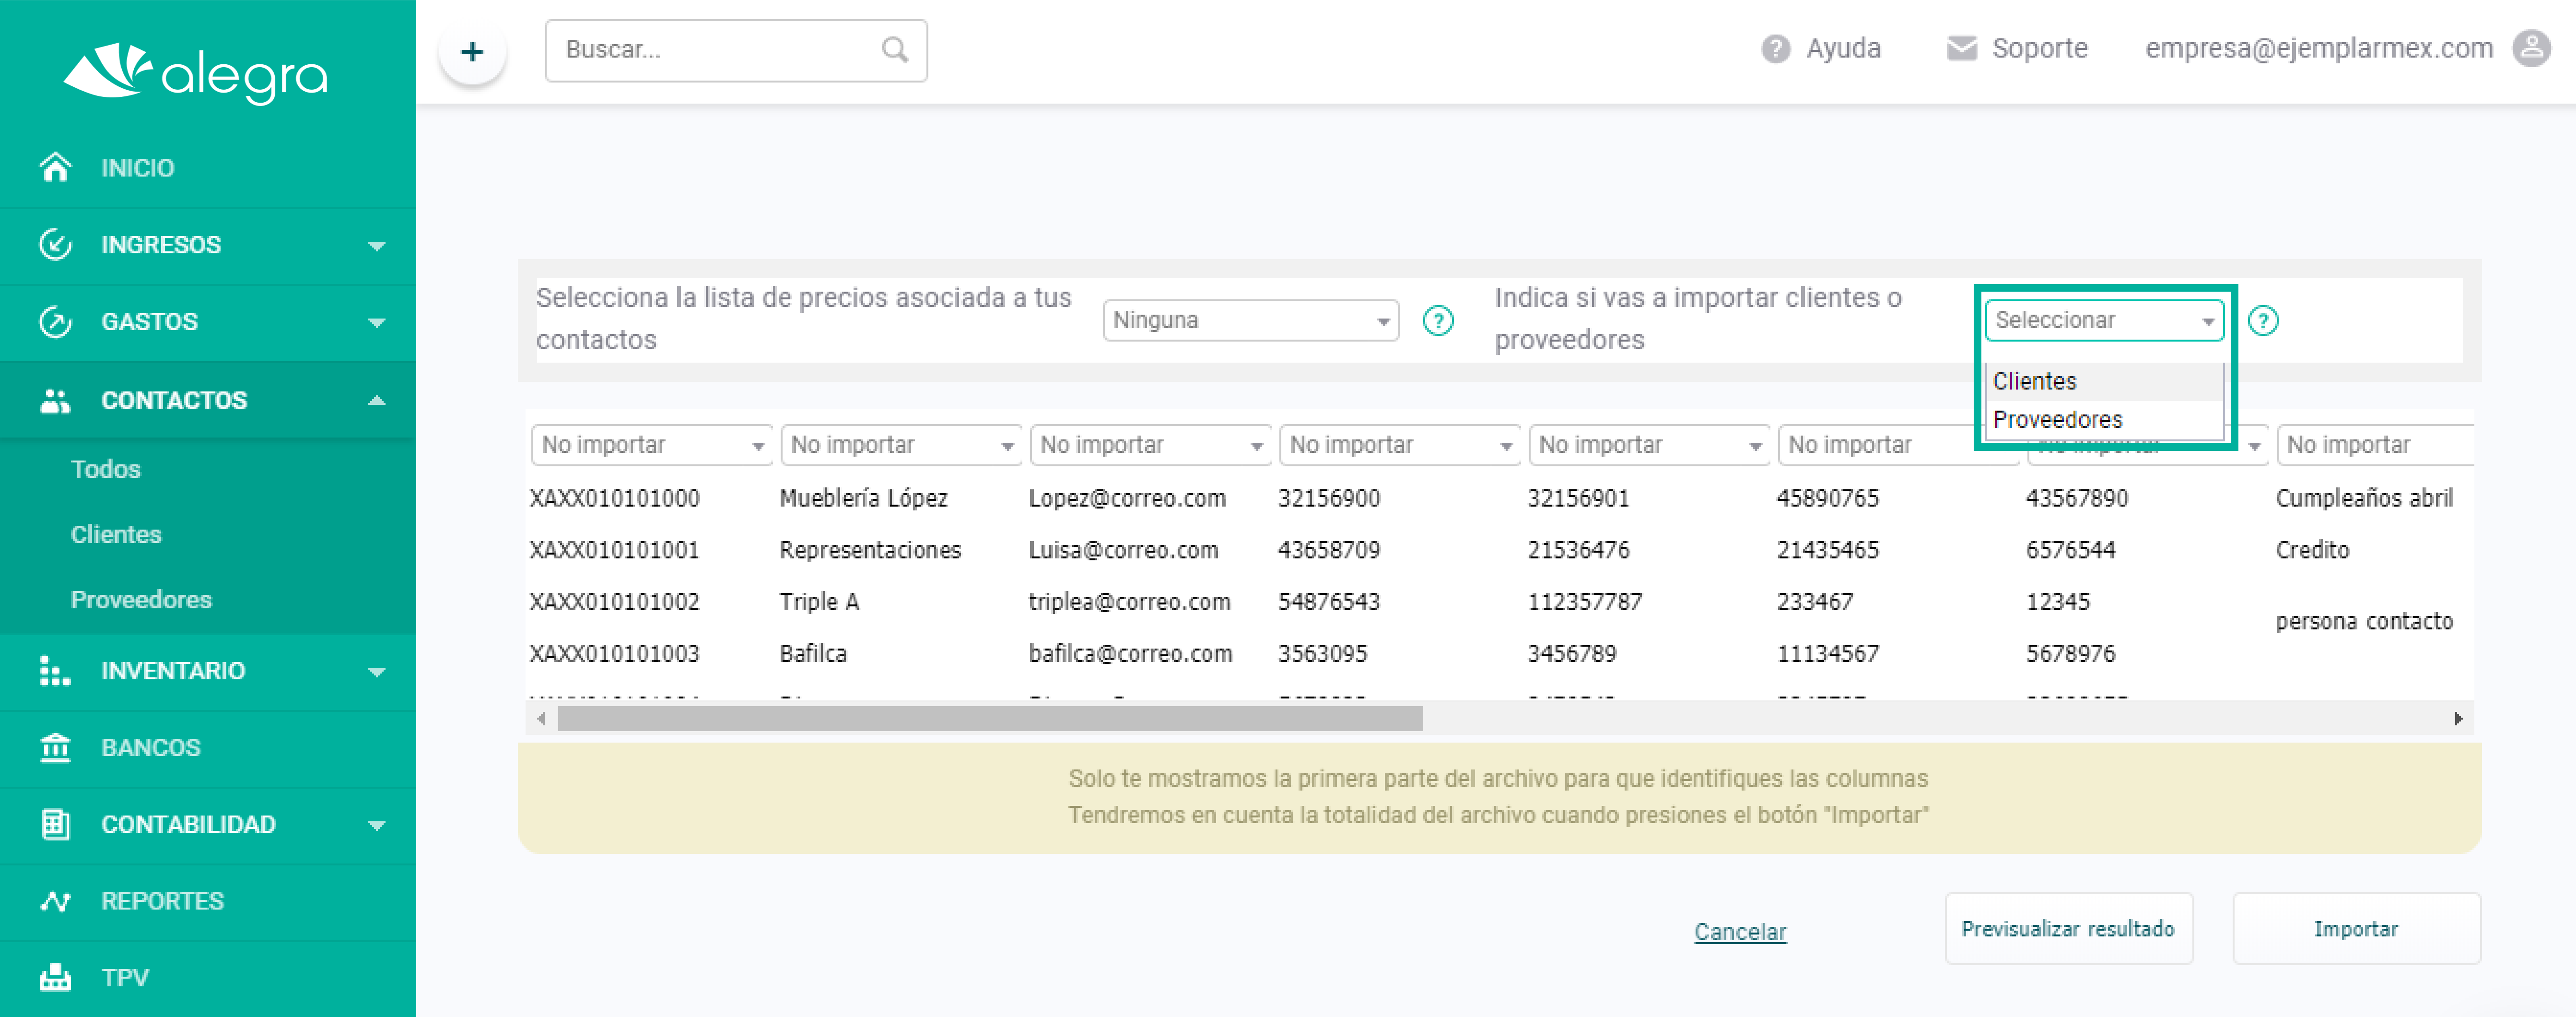2576x1017 pixels.
Task: Click the Reportes chart icon
Action: [55, 901]
